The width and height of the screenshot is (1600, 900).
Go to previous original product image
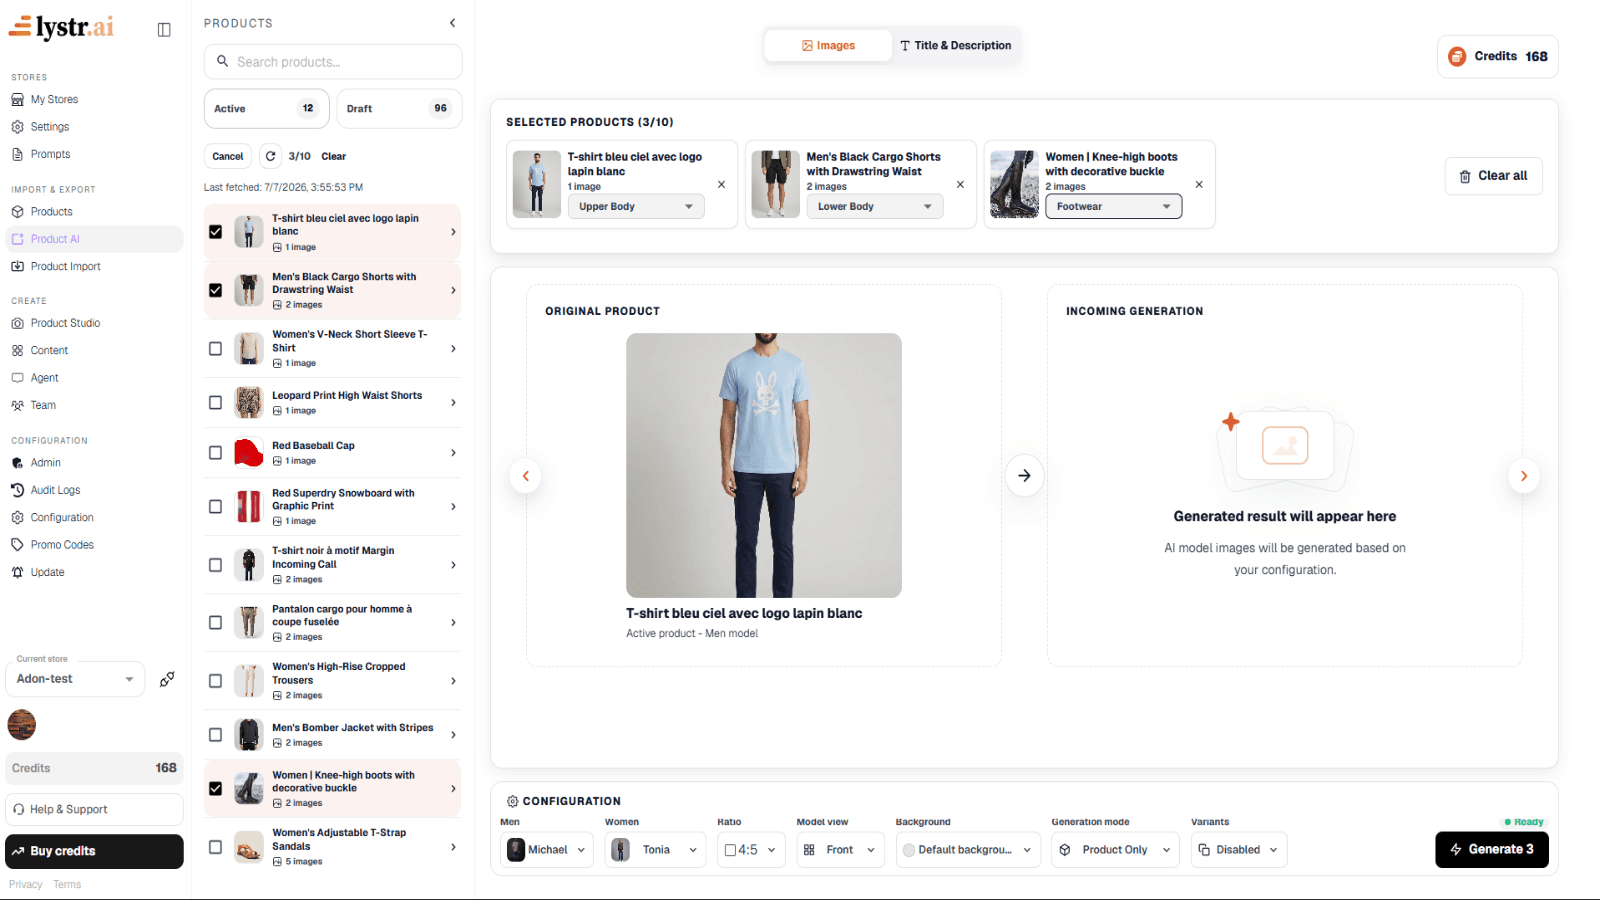(526, 476)
